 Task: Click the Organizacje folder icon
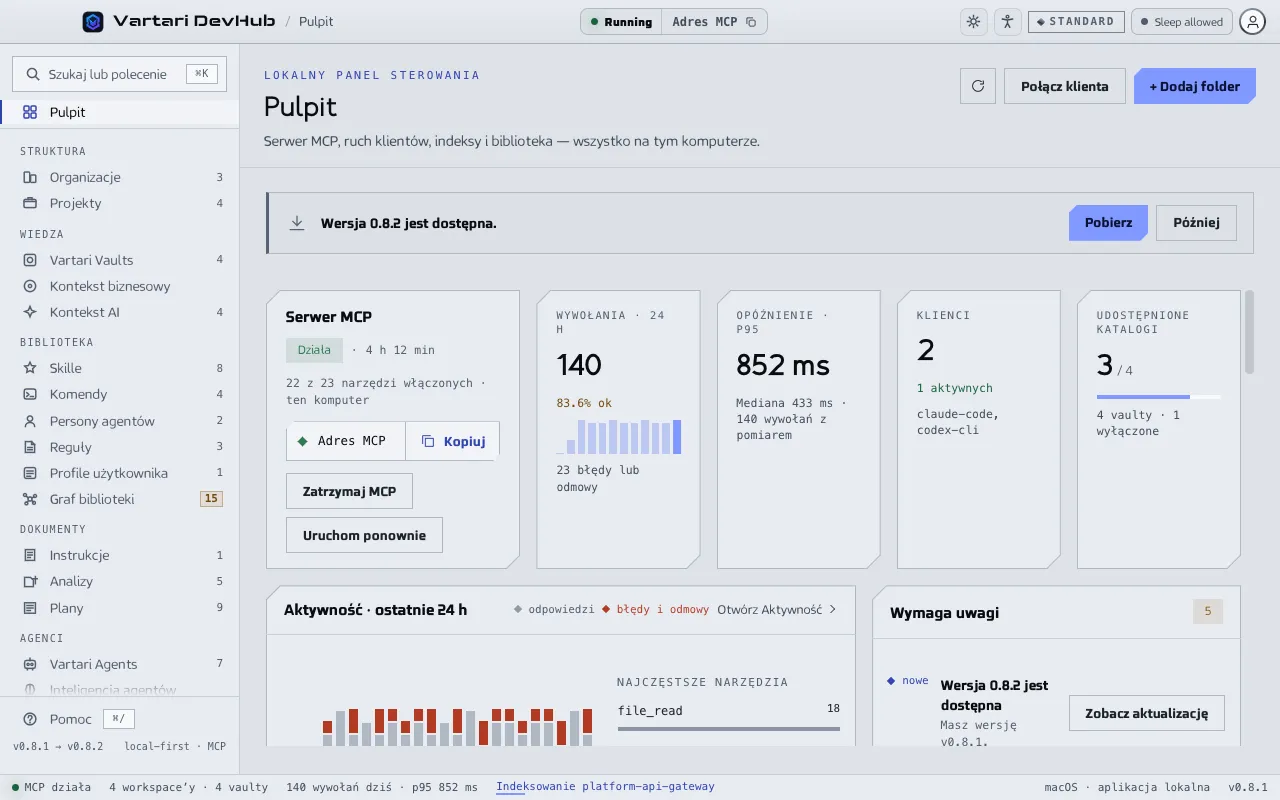[30, 177]
